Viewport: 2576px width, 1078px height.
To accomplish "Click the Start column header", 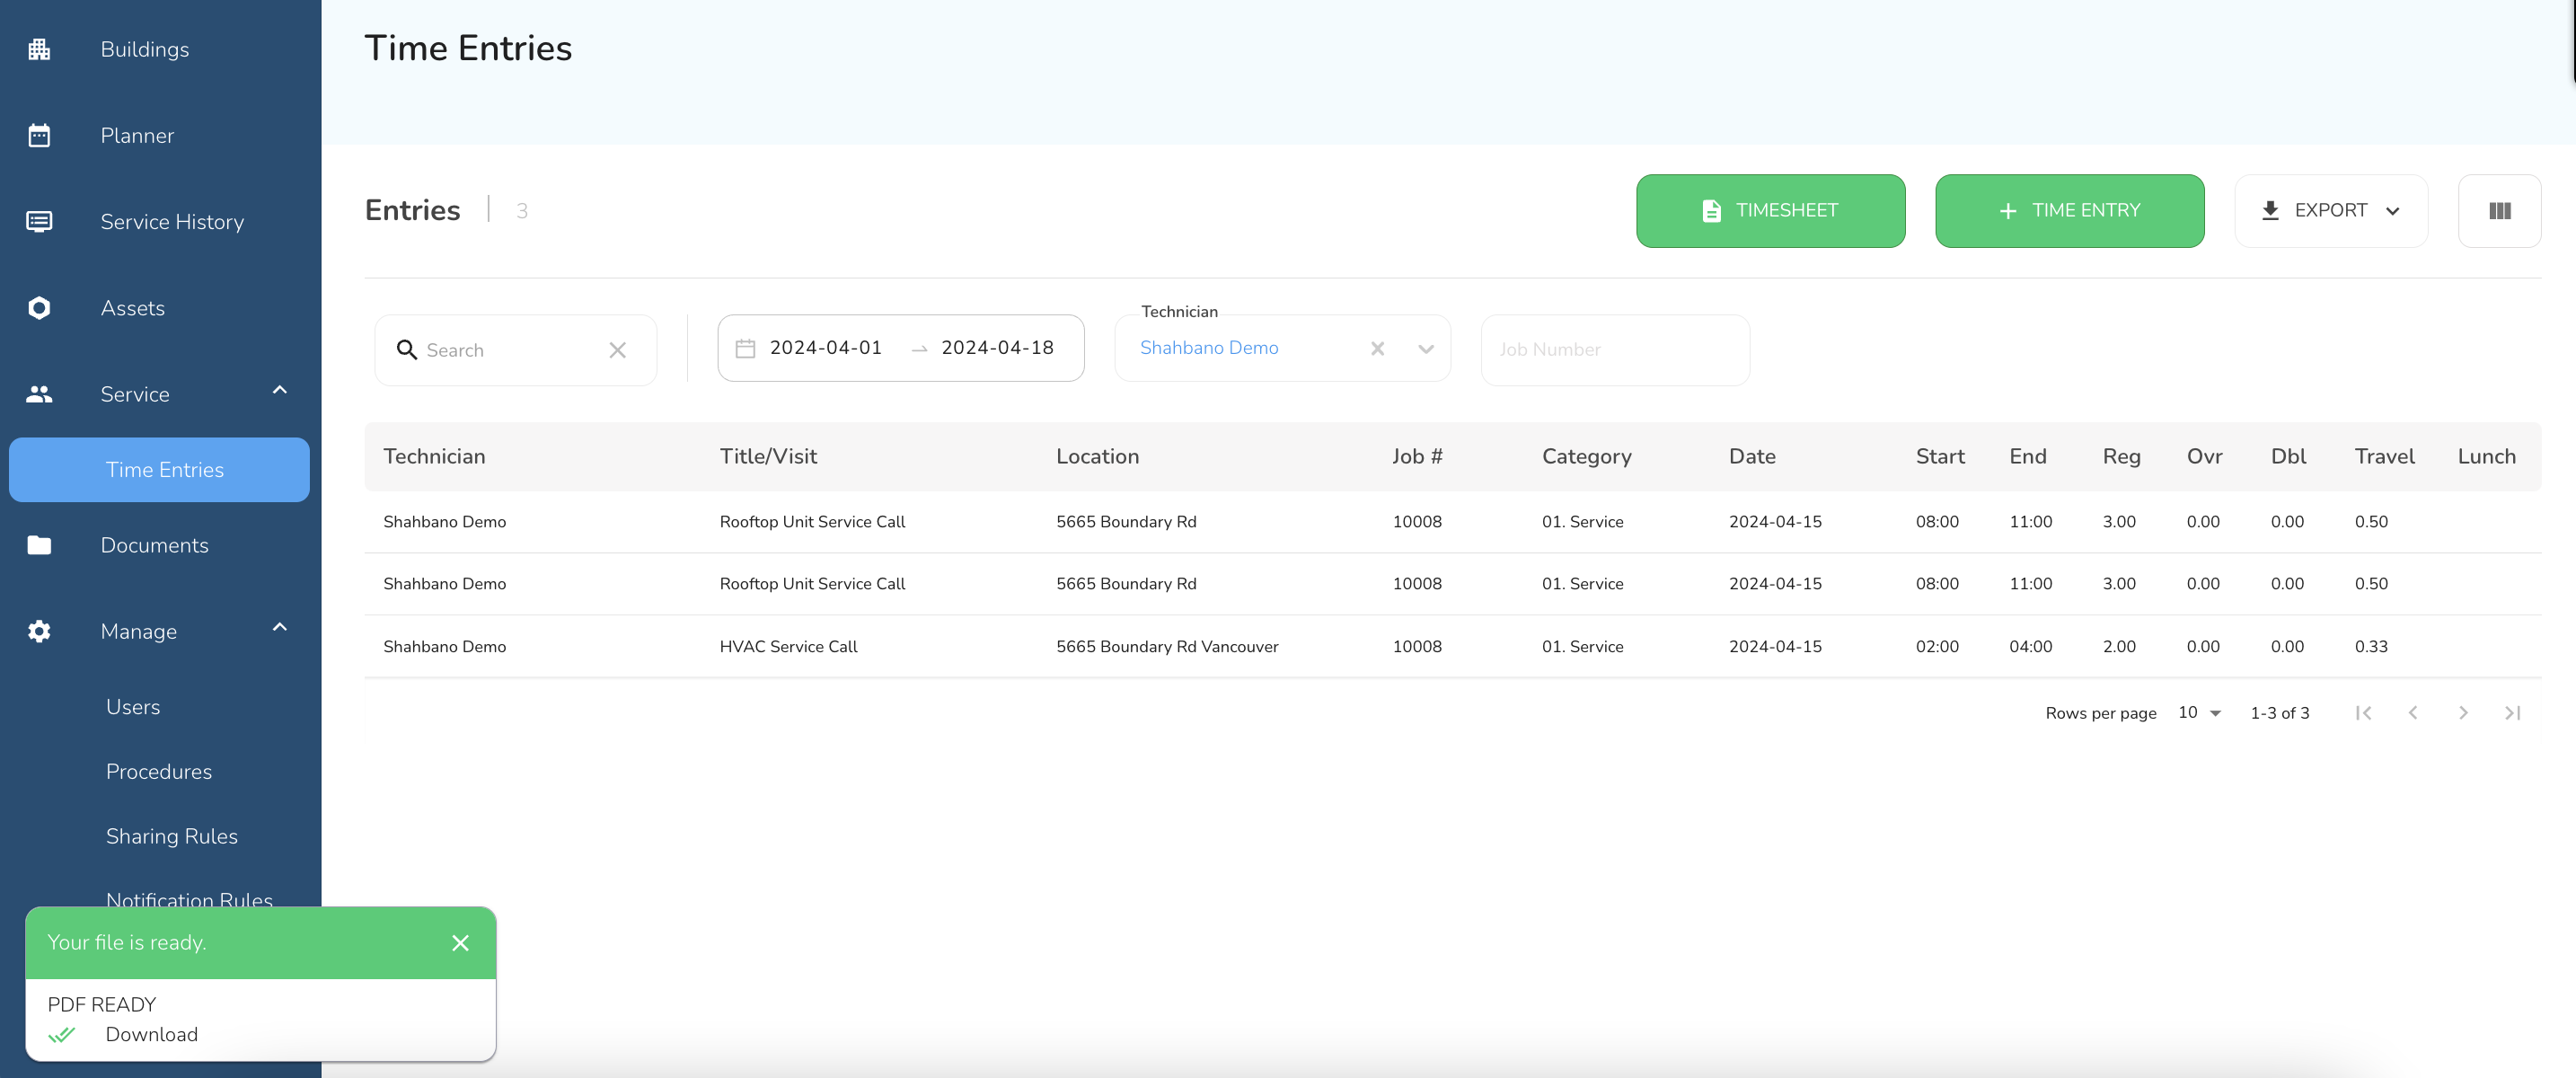I will click(x=1940, y=456).
